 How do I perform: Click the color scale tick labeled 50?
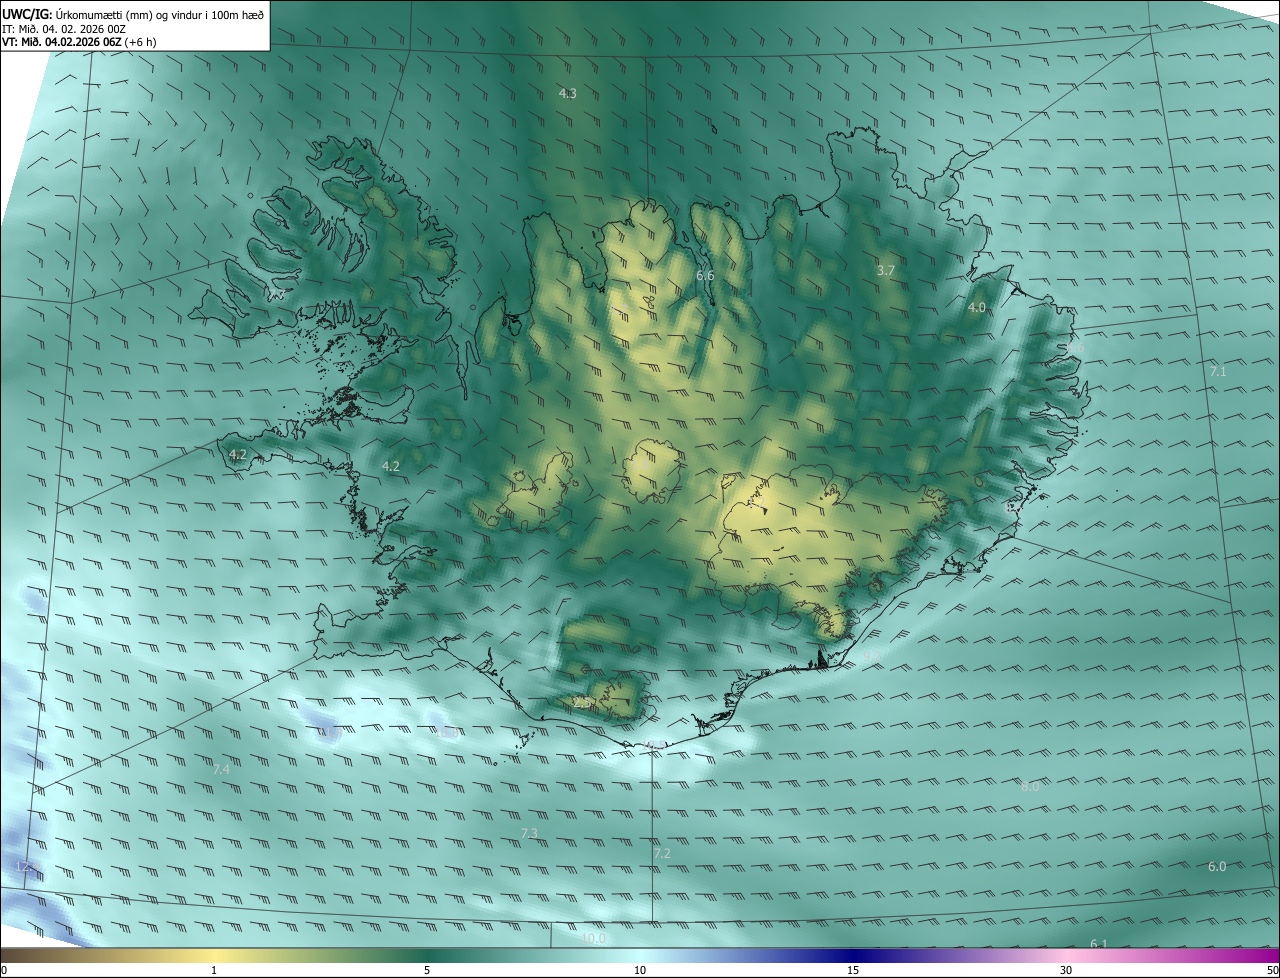click(1272, 970)
